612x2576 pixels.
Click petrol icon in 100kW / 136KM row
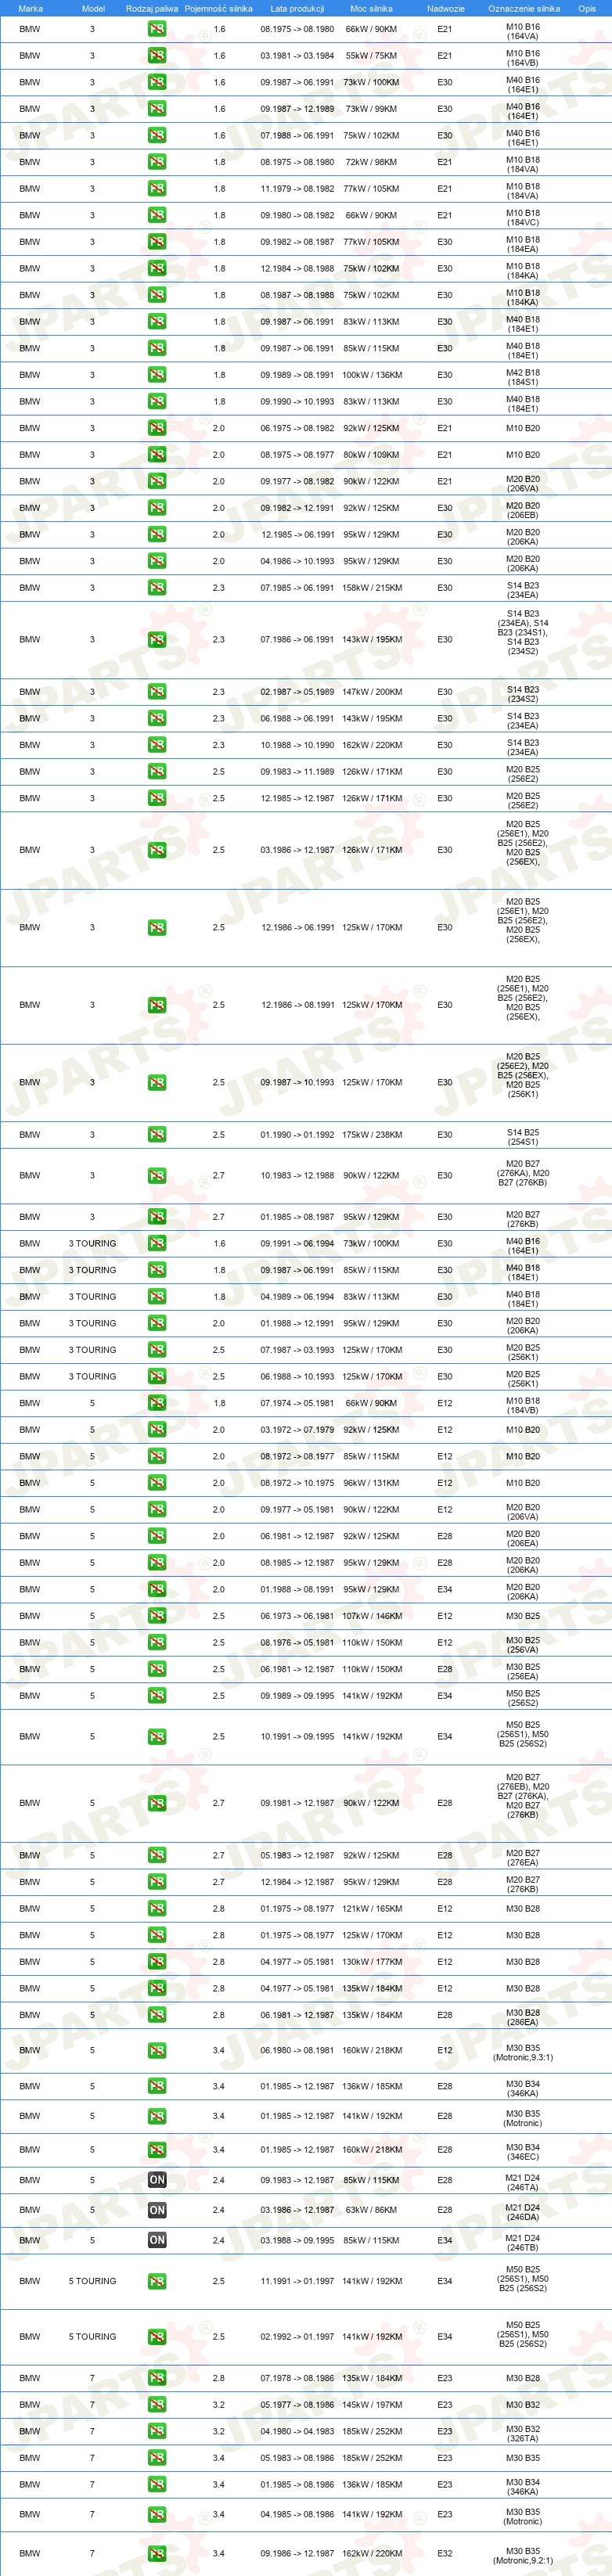[x=157, y=375]
